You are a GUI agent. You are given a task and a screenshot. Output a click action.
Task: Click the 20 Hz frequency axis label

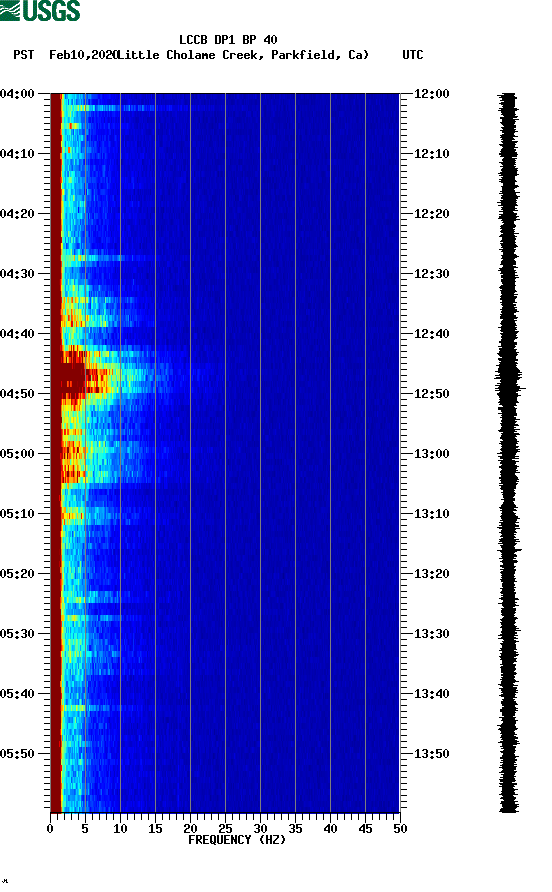coord(190,829)
